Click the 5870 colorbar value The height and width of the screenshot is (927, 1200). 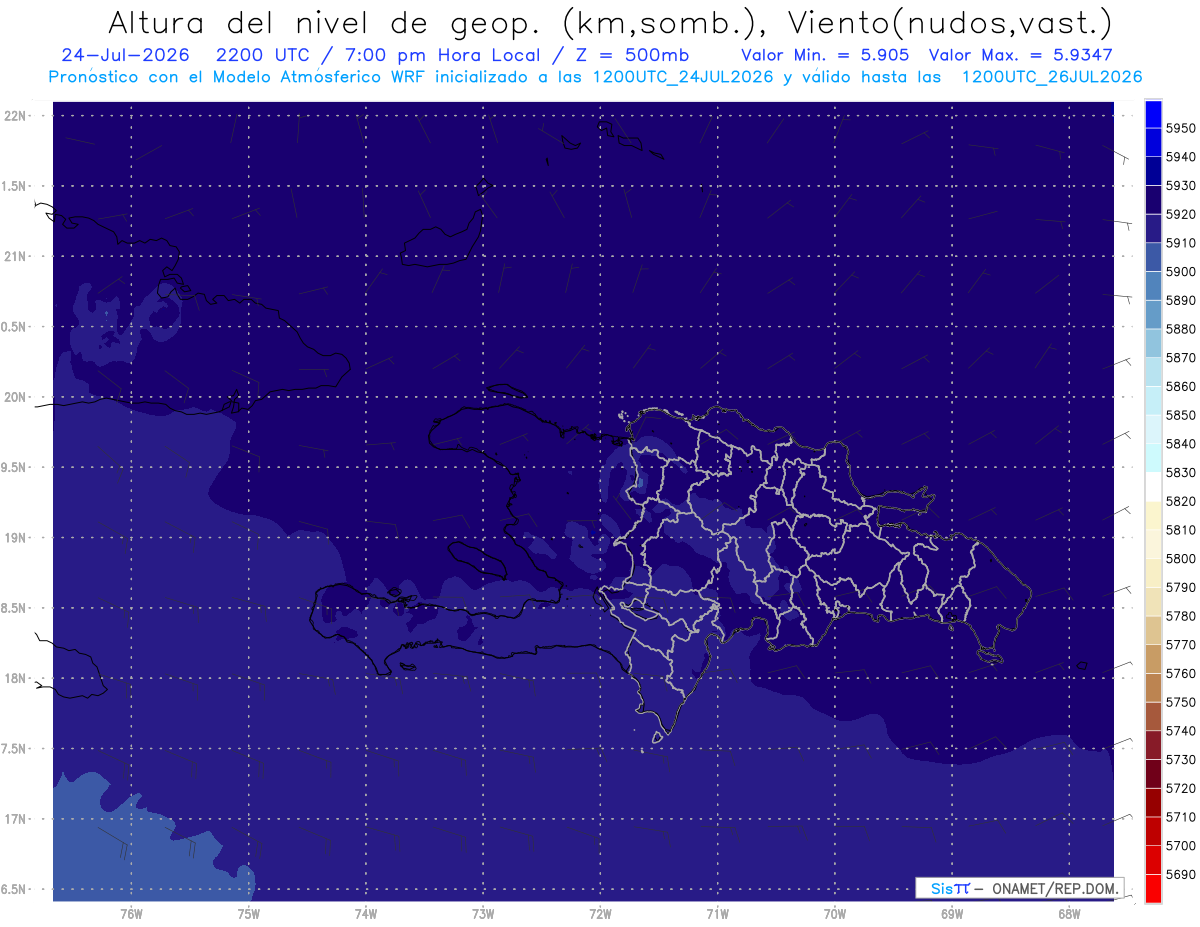click(x=1180, y=357)
